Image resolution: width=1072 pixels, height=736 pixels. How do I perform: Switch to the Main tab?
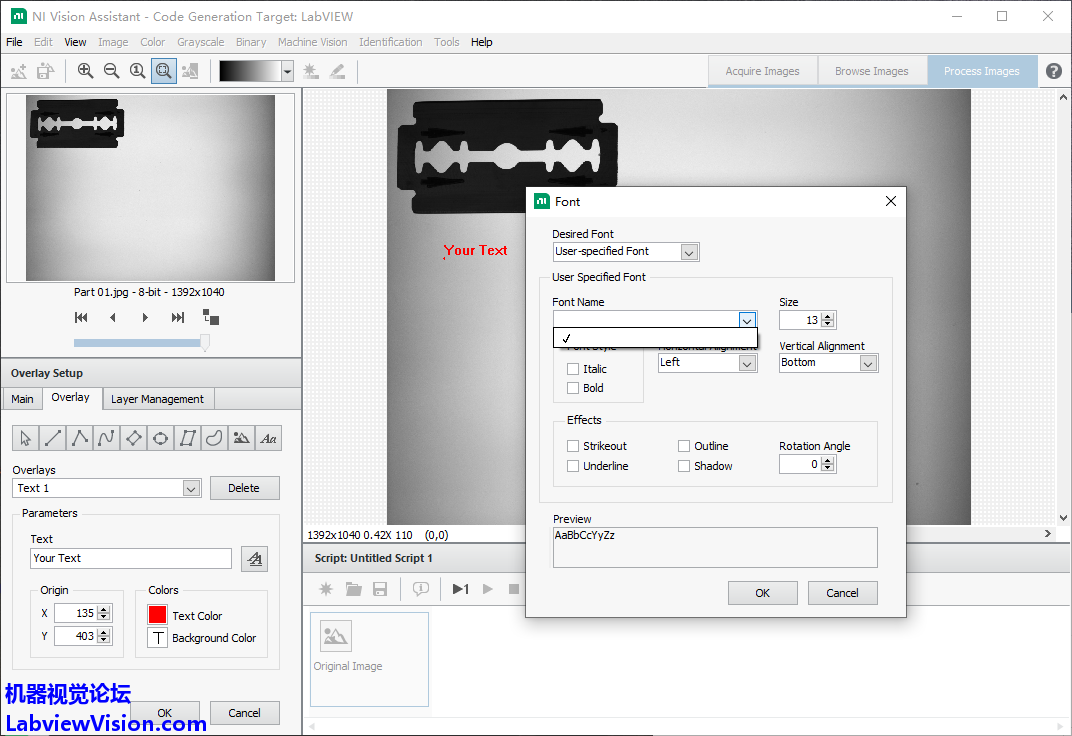[x=22, y=399]
